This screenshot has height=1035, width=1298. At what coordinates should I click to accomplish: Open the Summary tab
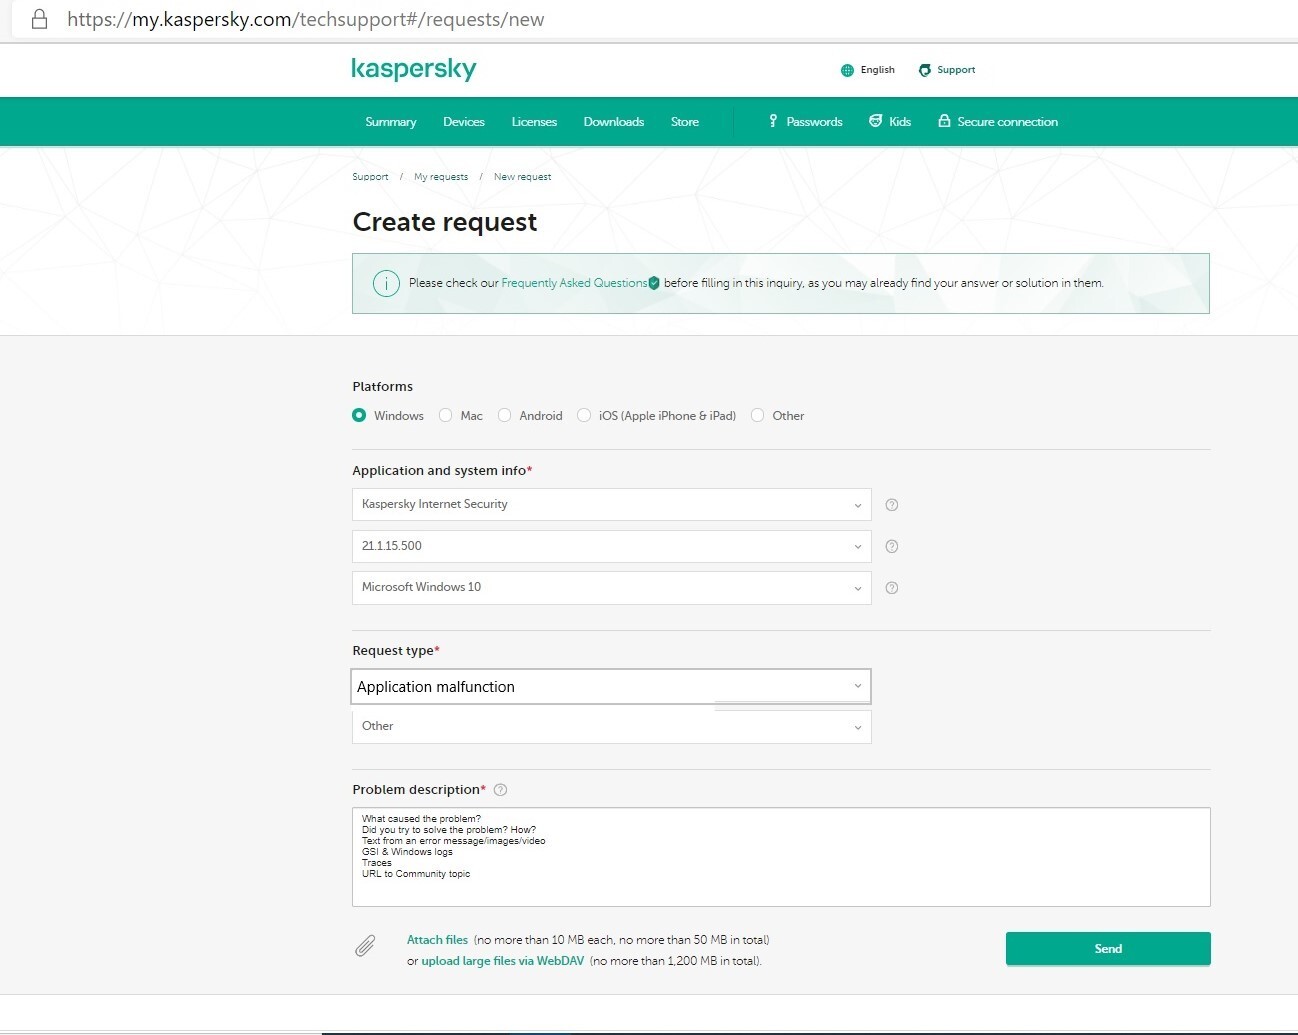click(x=391, y=122)
